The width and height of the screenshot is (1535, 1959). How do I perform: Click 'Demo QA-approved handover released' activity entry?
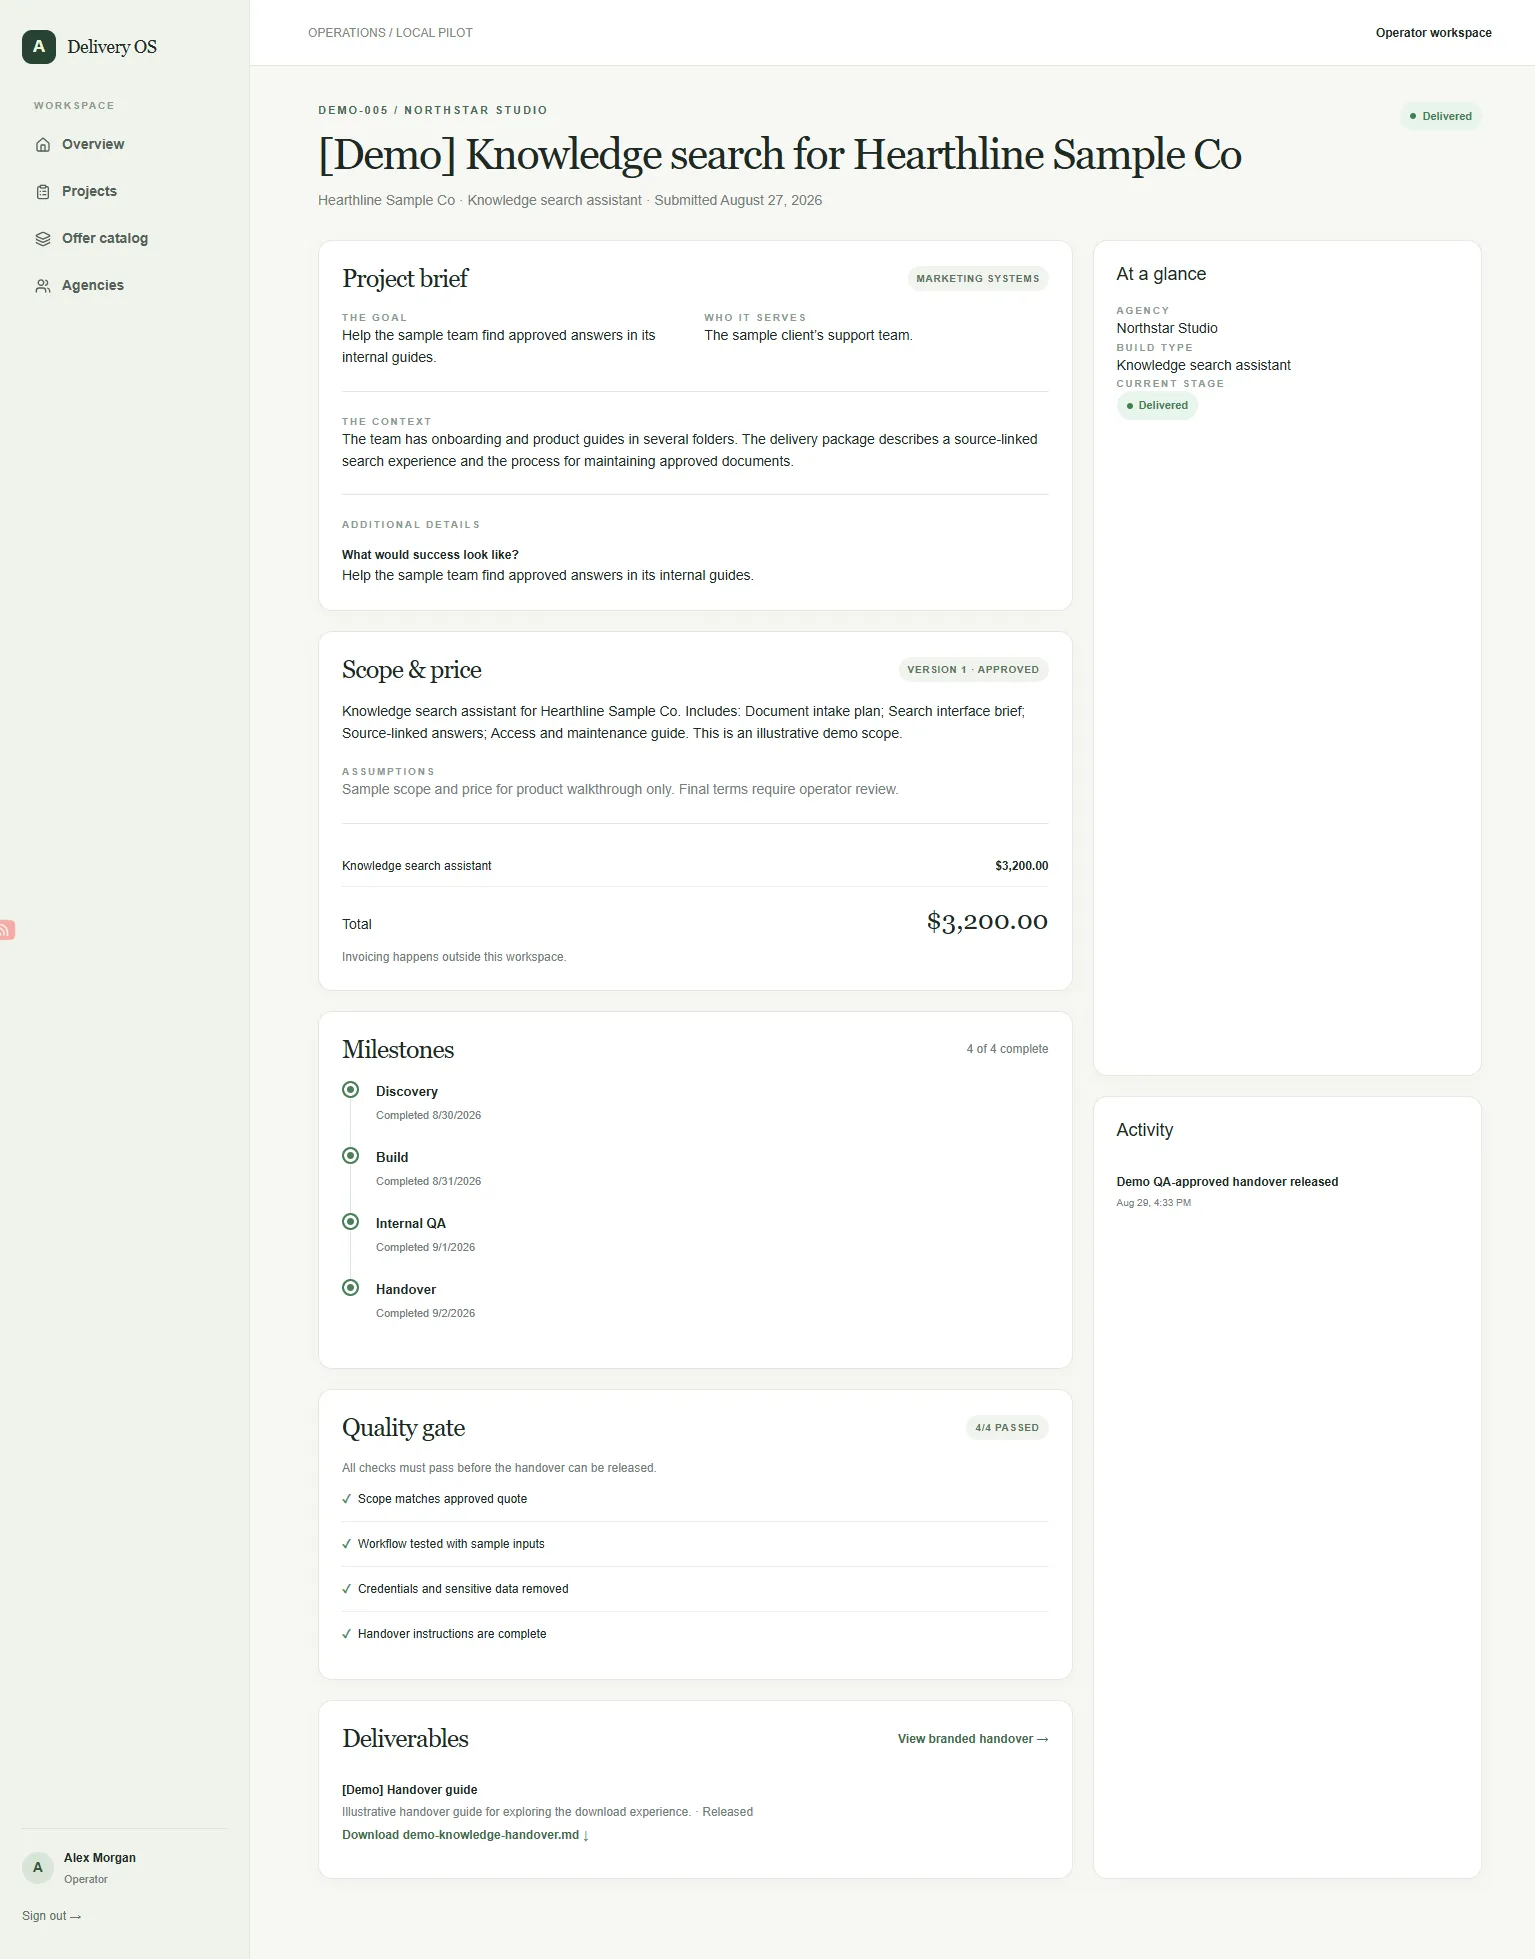click(x=1227, y=1182)
